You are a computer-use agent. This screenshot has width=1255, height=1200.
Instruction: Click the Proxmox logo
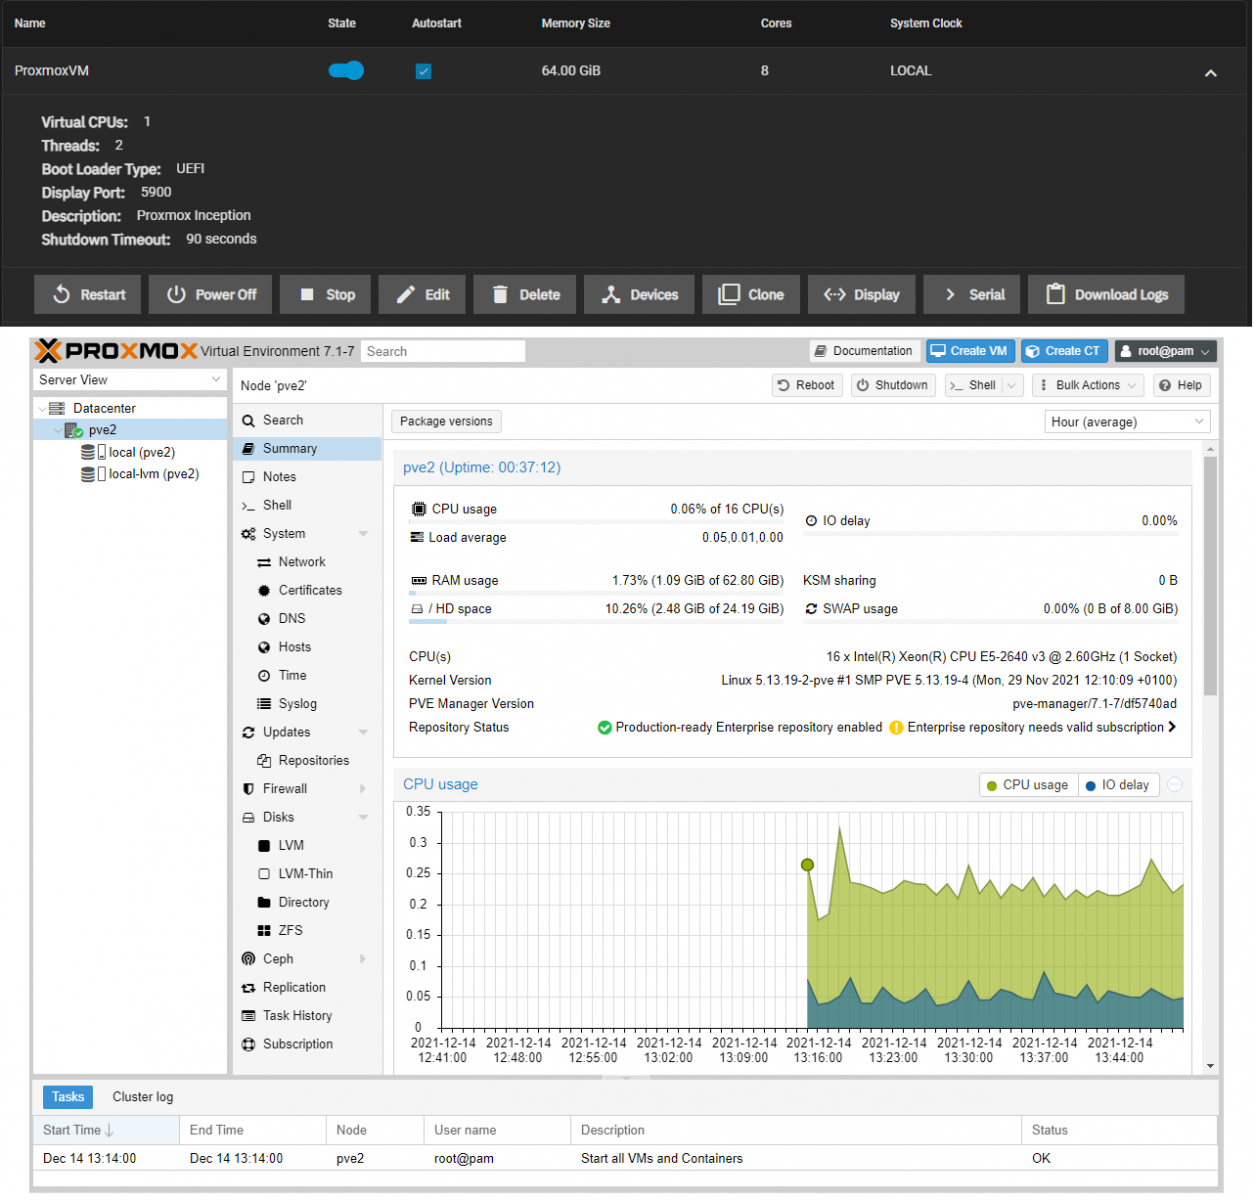click(116, 351)
